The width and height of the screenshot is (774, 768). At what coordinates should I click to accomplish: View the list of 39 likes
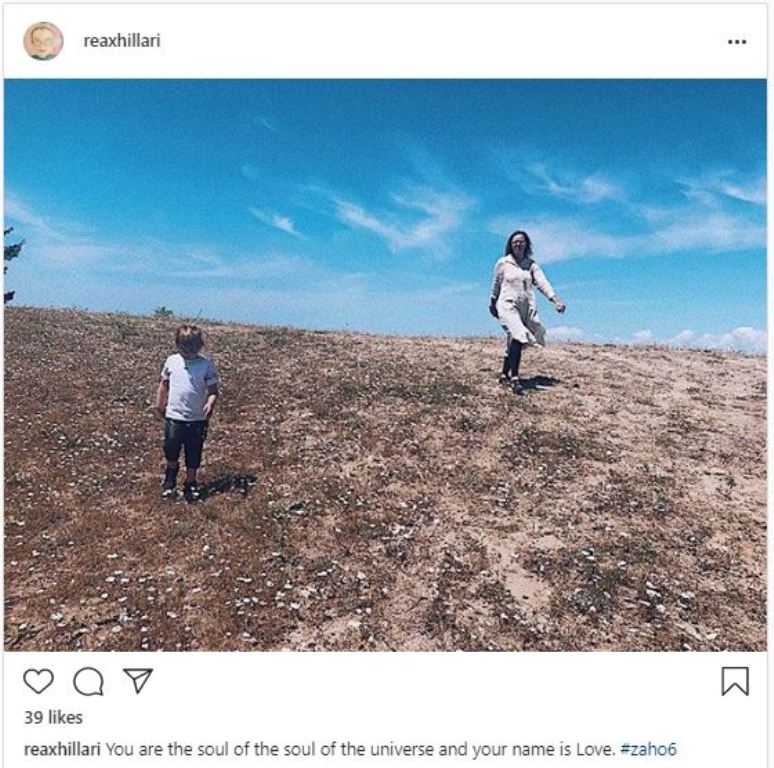[x=53, y=717]
